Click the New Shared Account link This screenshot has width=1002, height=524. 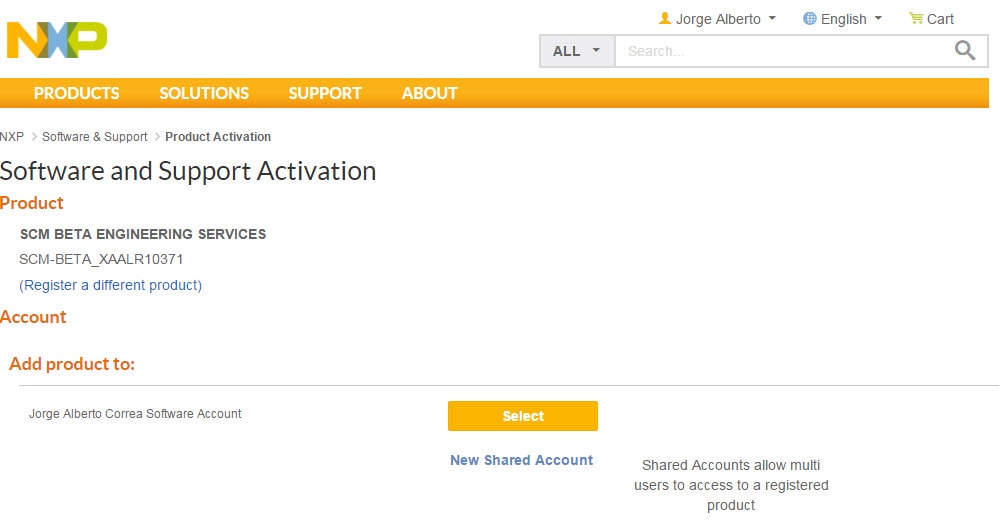click(x=521, y=460)
